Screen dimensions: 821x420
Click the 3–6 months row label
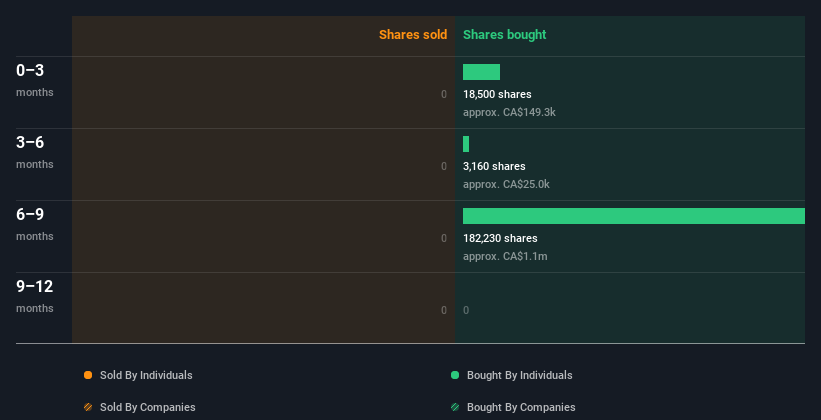click(35, 152)
